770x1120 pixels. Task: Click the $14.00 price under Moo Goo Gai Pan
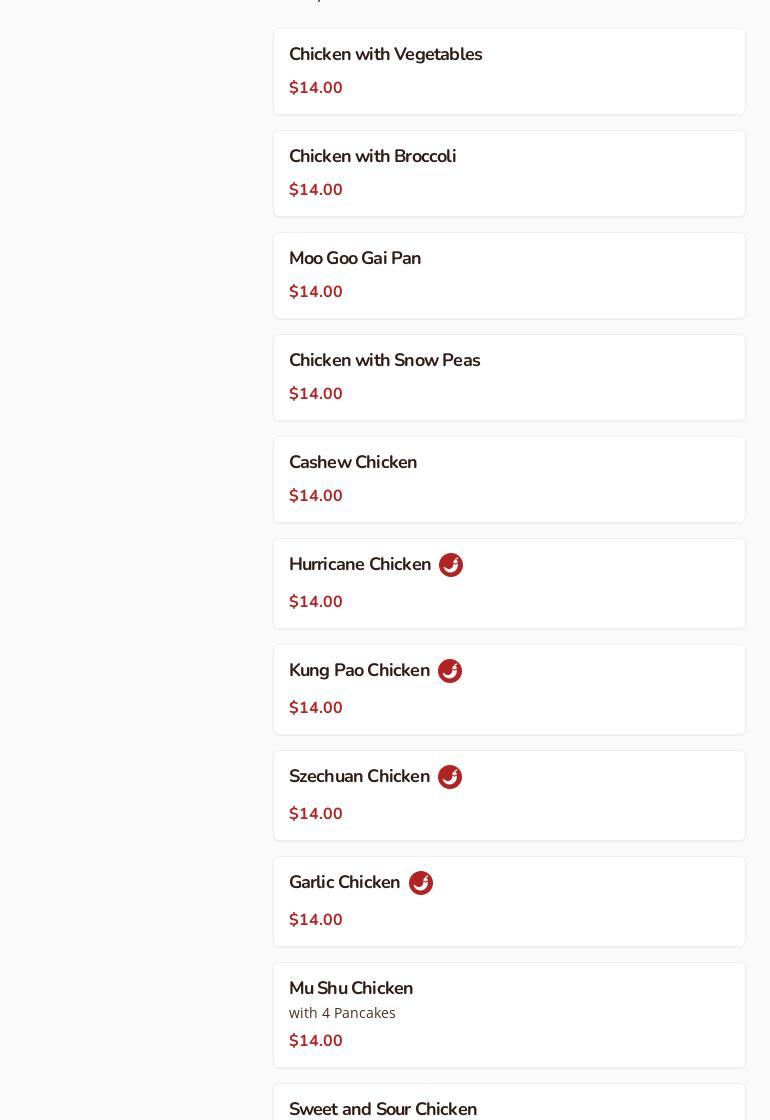point(316,292)
